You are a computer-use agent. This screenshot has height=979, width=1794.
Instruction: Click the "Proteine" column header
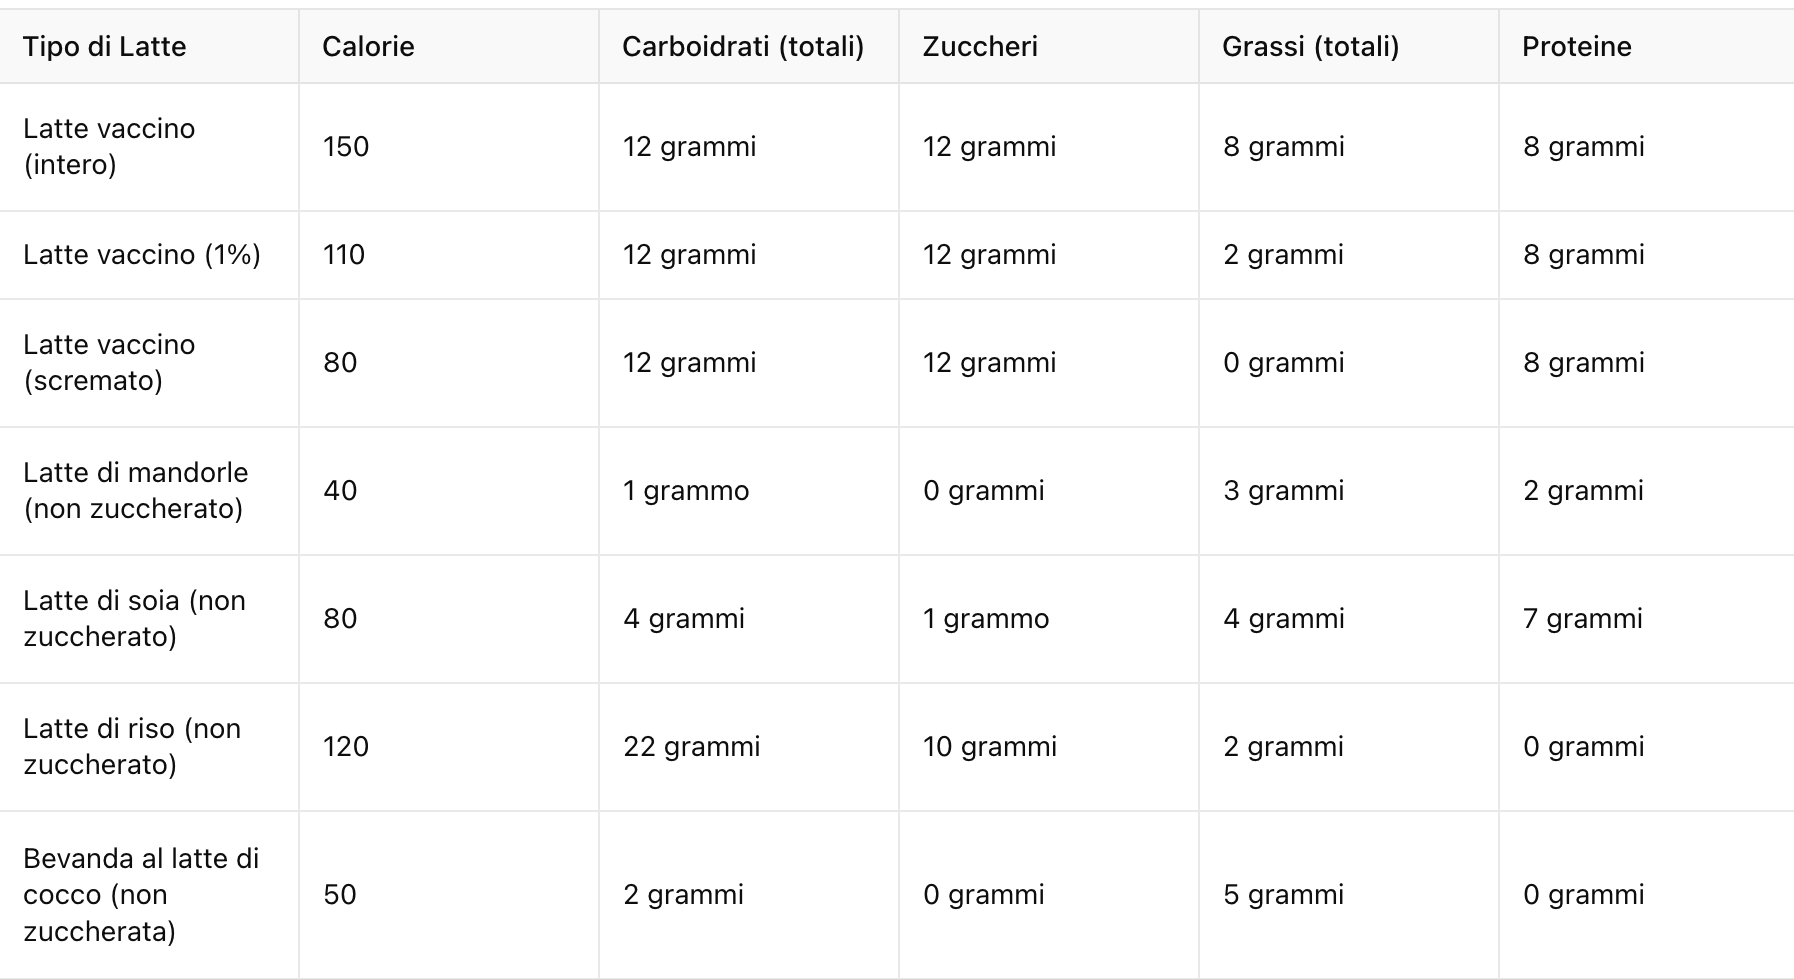[1576, 47]
